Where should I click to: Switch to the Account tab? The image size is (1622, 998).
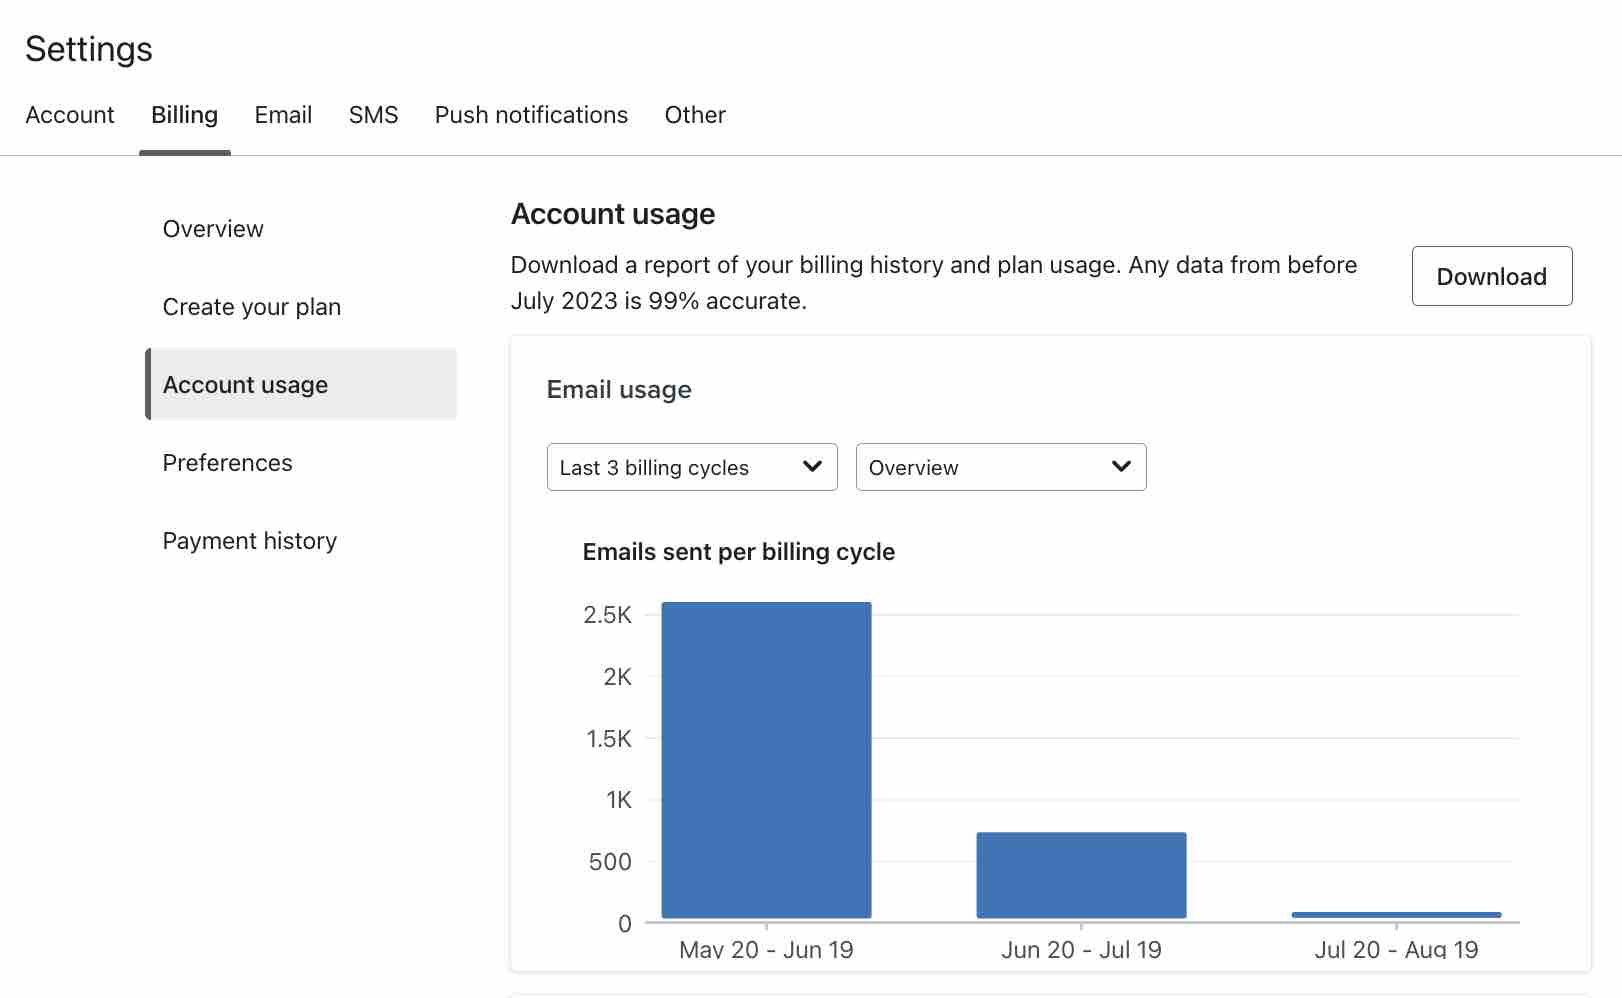click(x=69, y=114)
